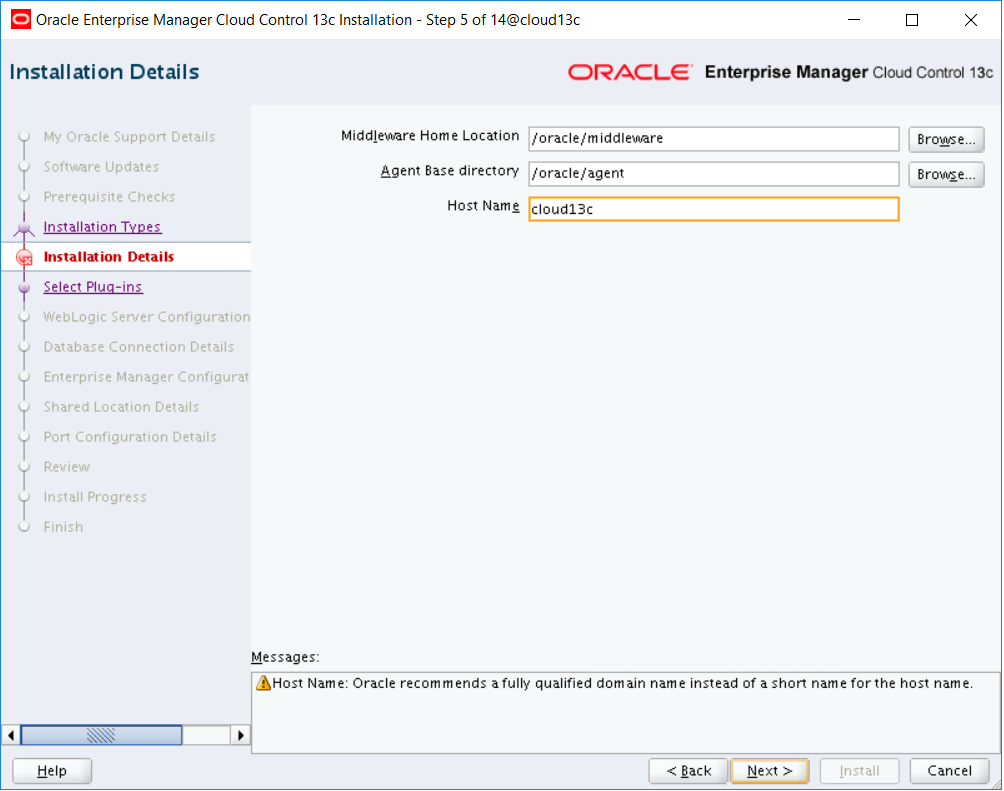Screen dimensions: 1004x791
Task: Select Installation Details in the step list
Action: click(x=109, y=257)
